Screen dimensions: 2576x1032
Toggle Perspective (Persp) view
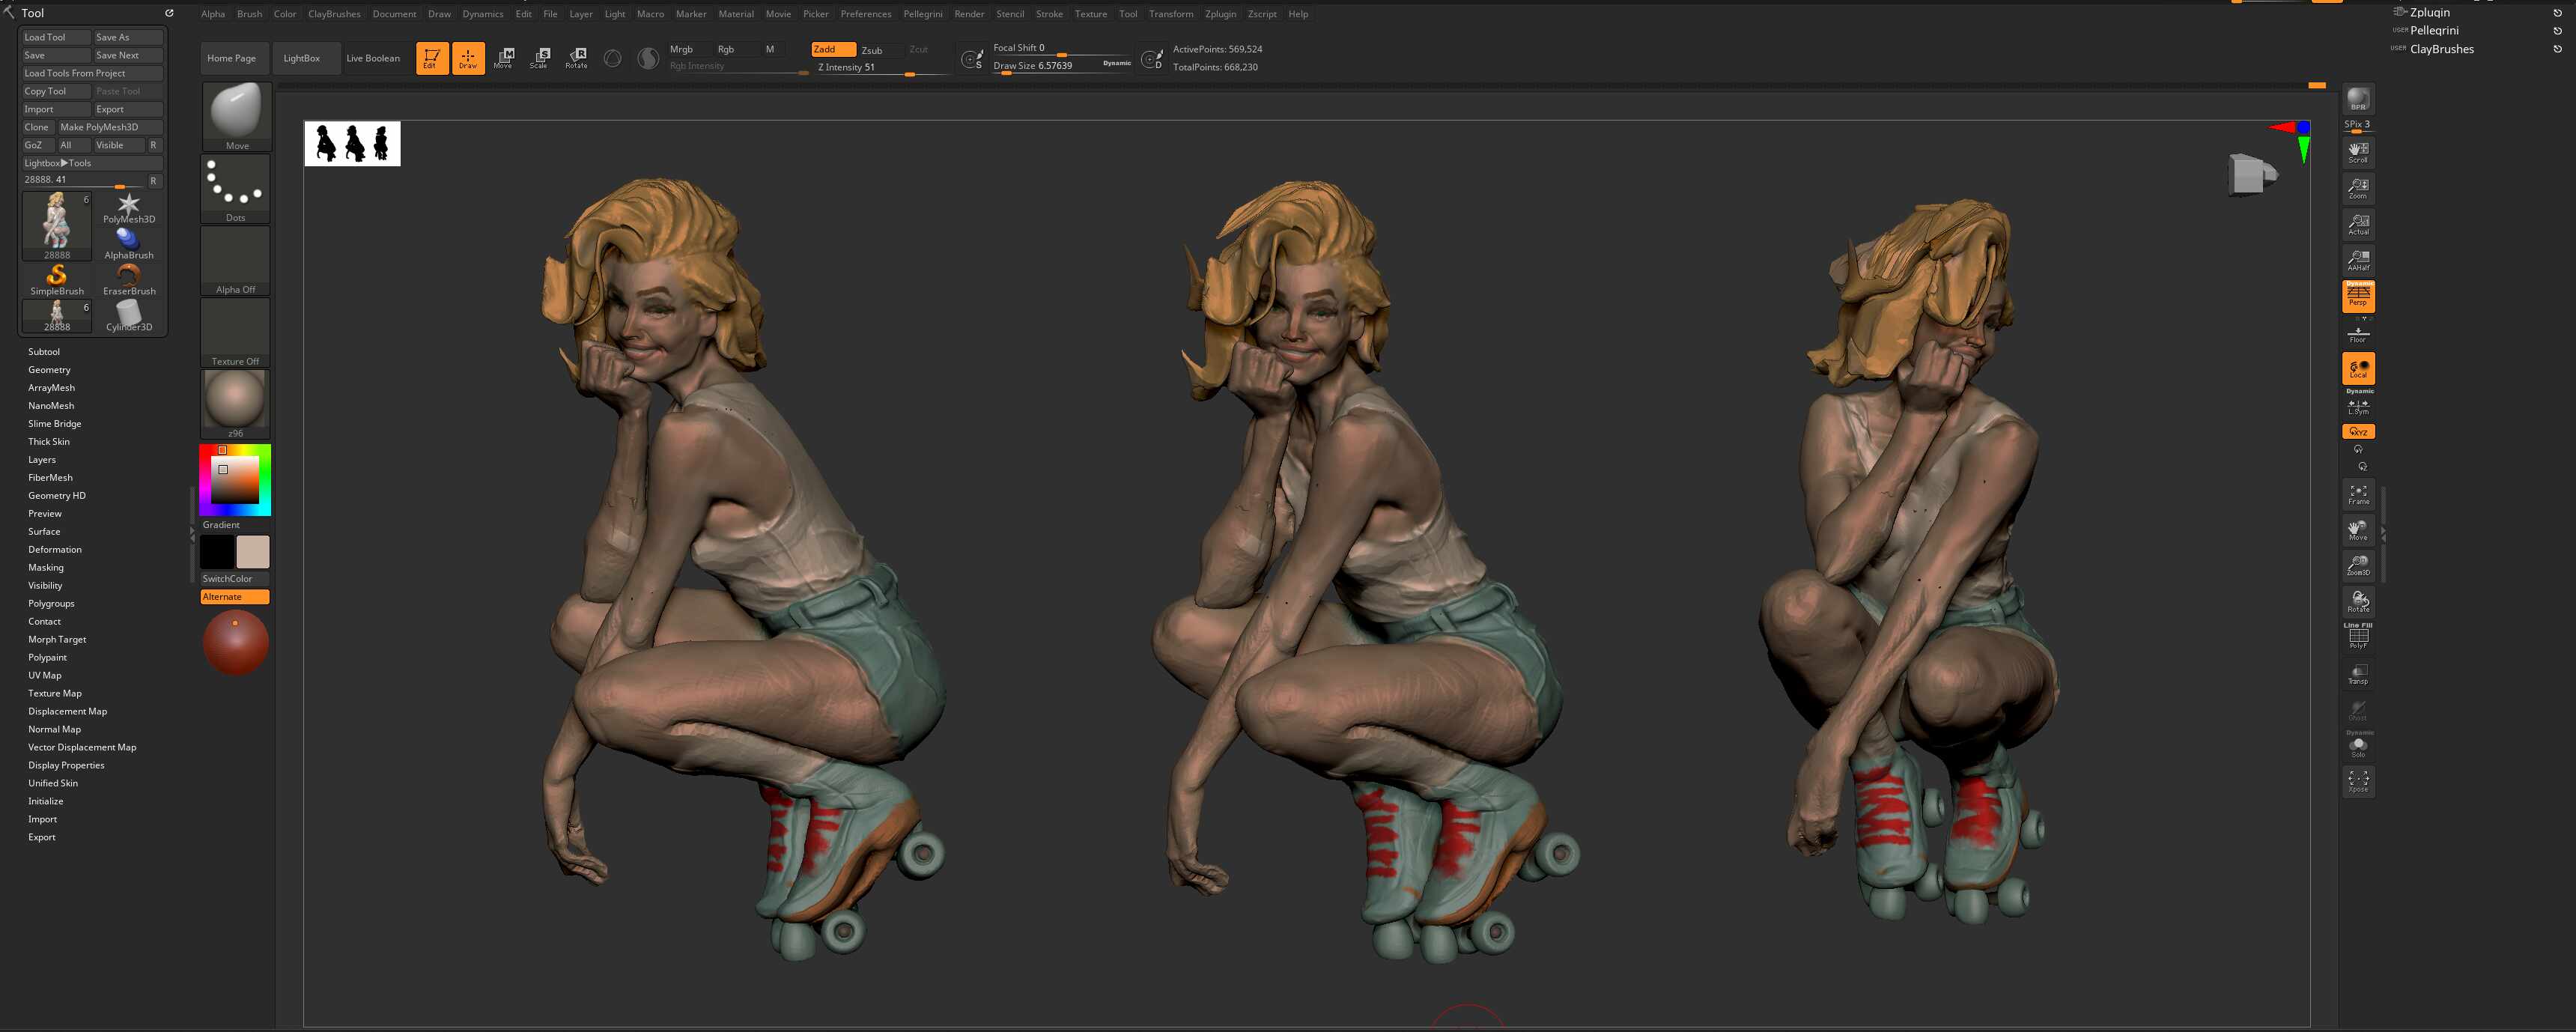(x=2357, y=296)
